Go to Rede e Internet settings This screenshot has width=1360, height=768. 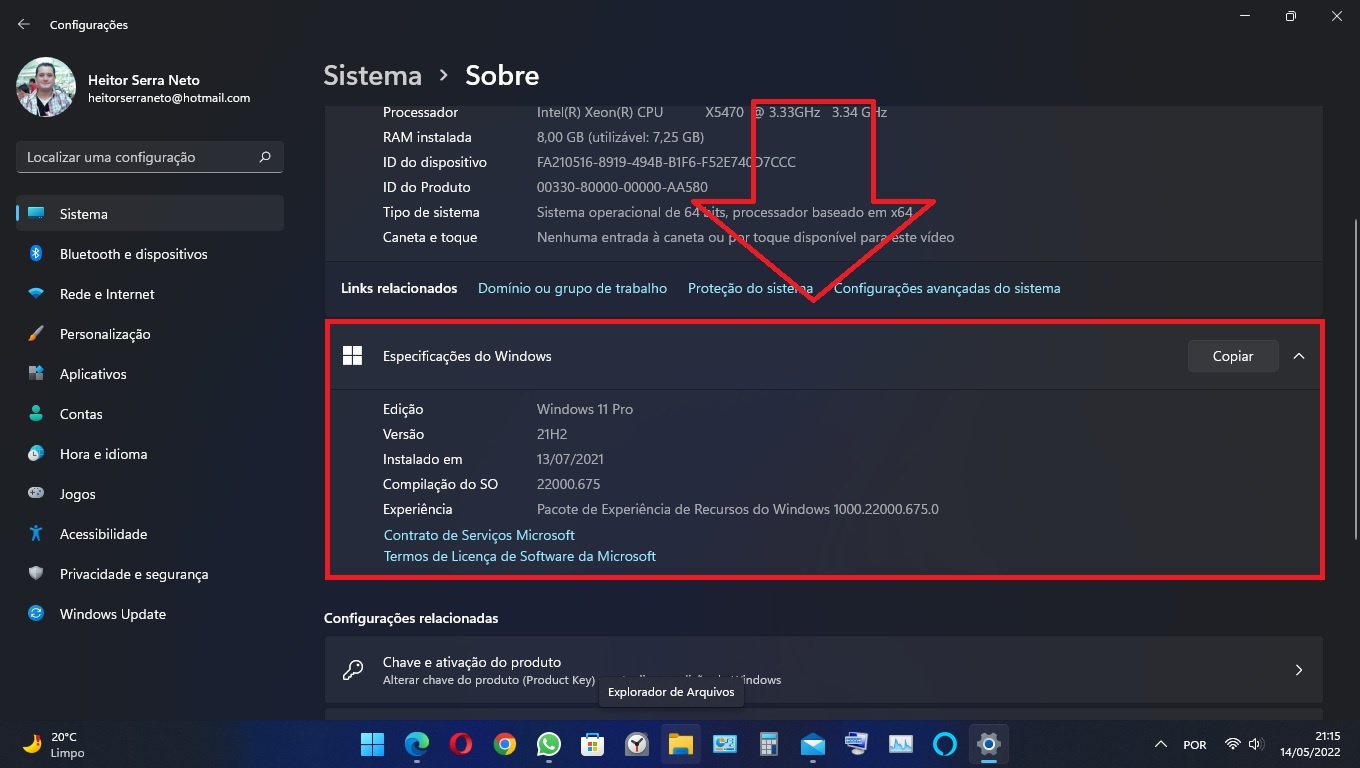[150, 294]
